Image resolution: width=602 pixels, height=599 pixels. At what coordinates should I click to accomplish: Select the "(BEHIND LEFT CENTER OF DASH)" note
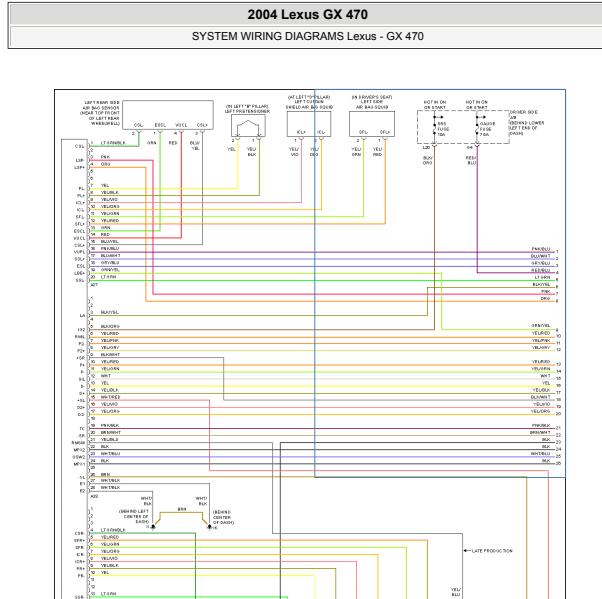(134, 516)
